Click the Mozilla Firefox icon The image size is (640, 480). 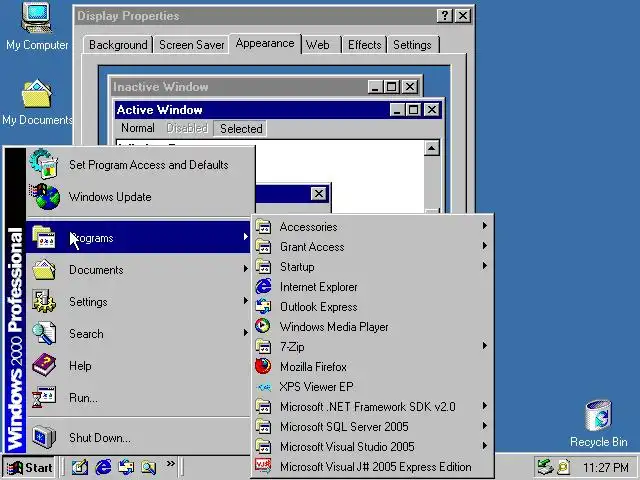point(263,367)
